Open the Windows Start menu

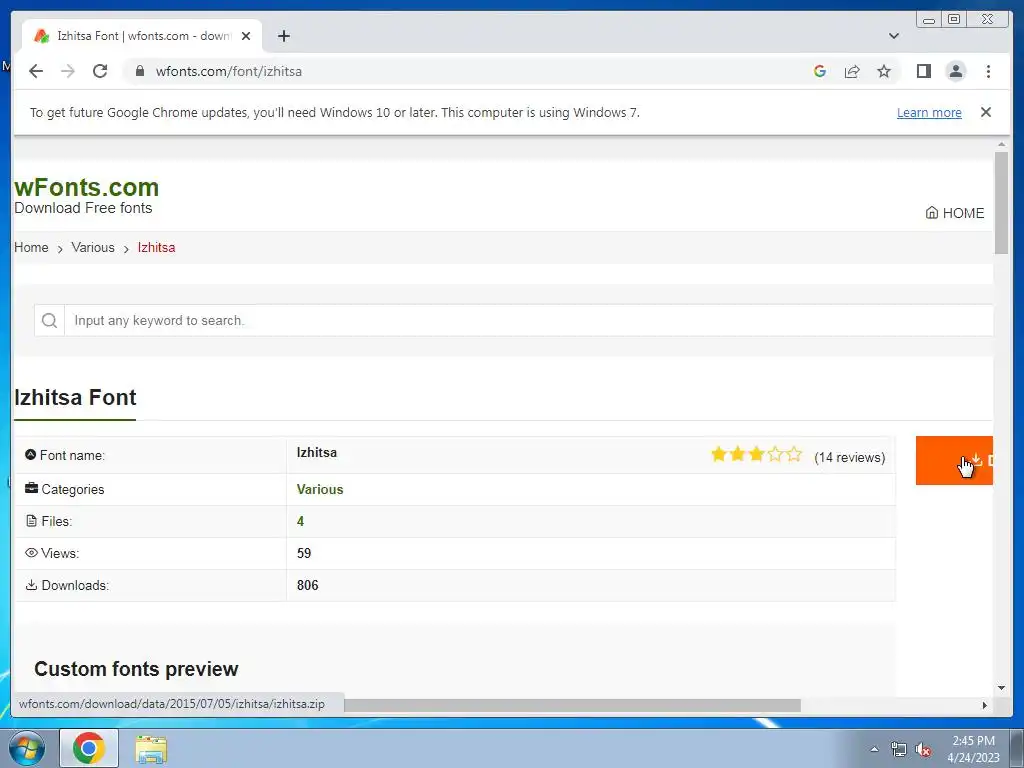coord(27,748)
